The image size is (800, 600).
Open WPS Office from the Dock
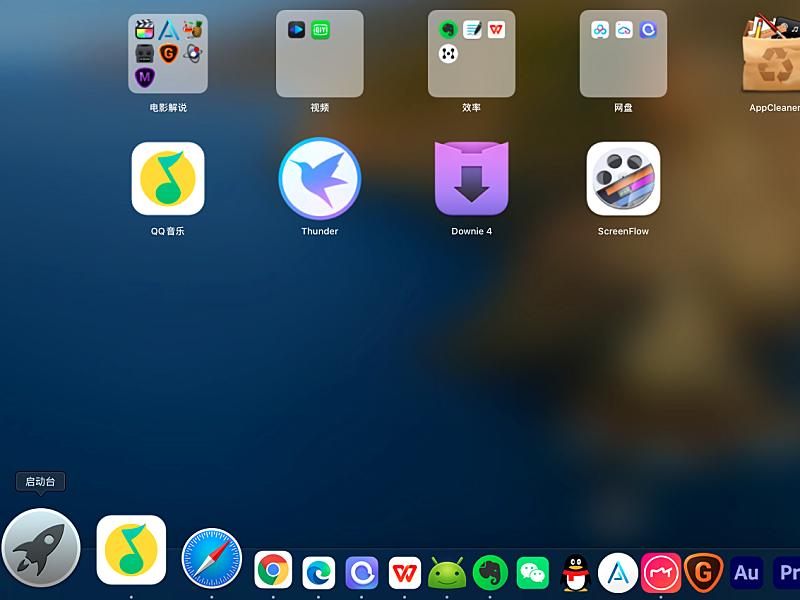pos(405,572)
